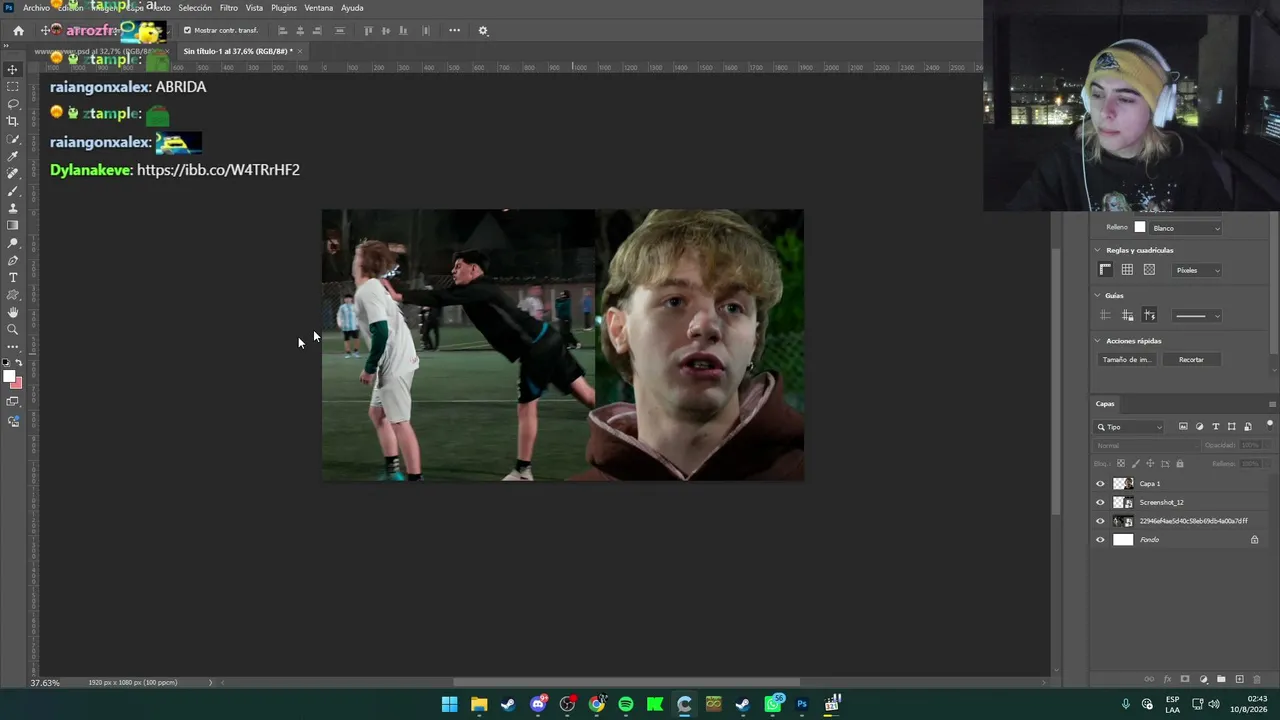Screen dimensions: 1280x720
Task: Open the Windows Start menu
Action: coord(450,704)
